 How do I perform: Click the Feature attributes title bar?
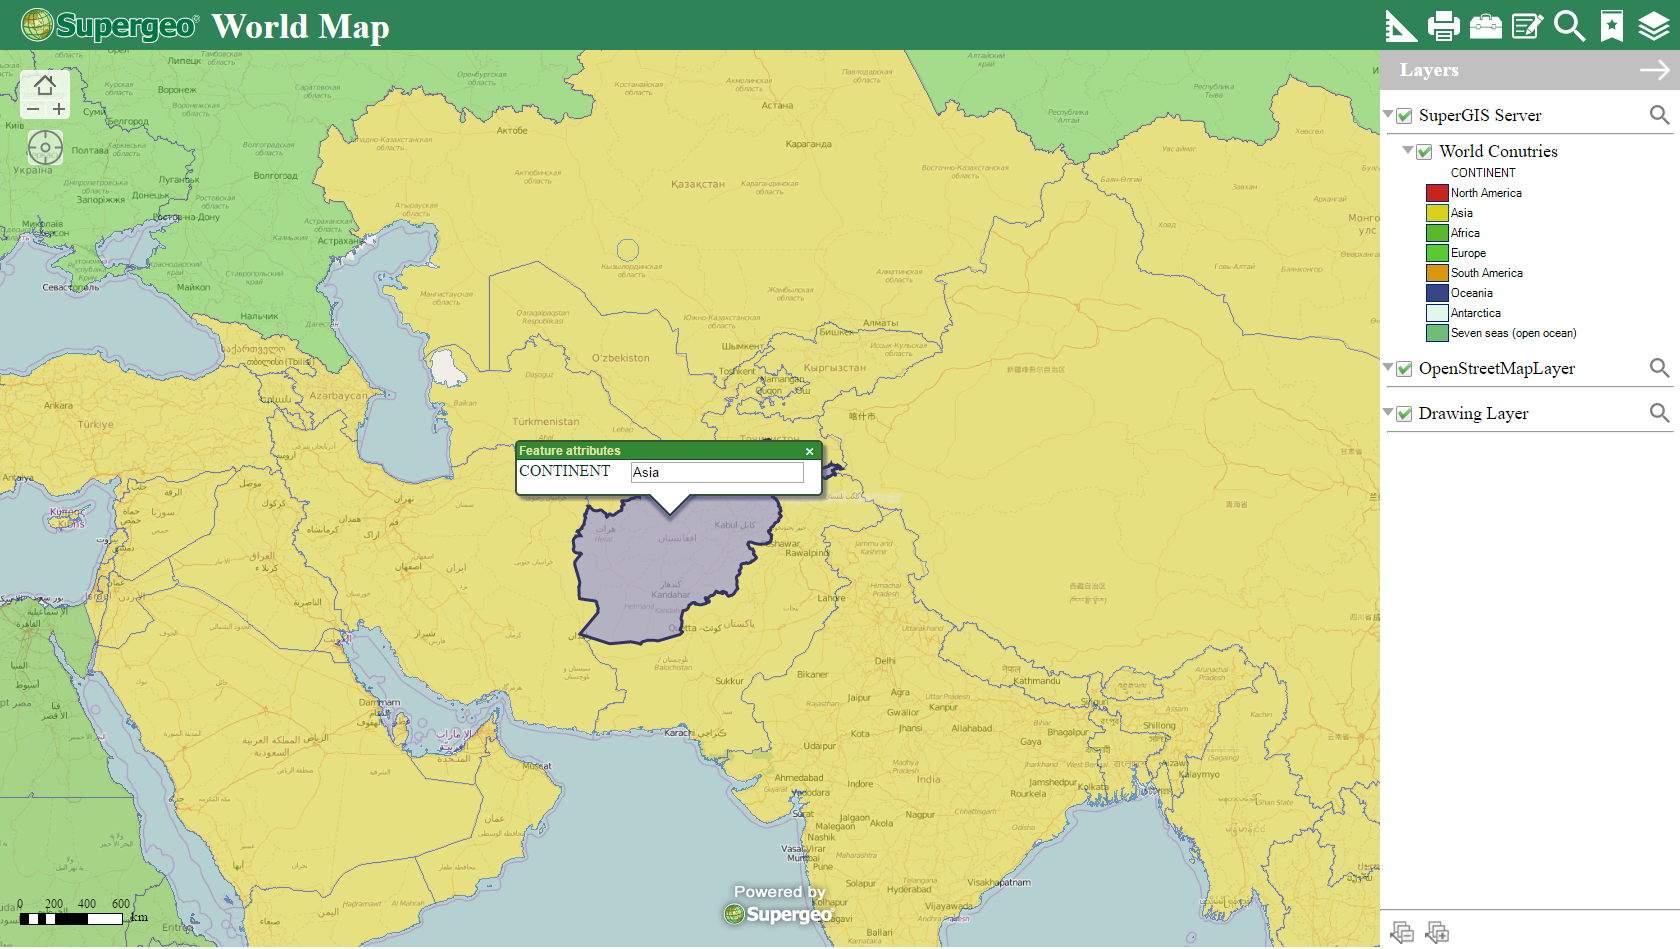click(x=668, y=451)
